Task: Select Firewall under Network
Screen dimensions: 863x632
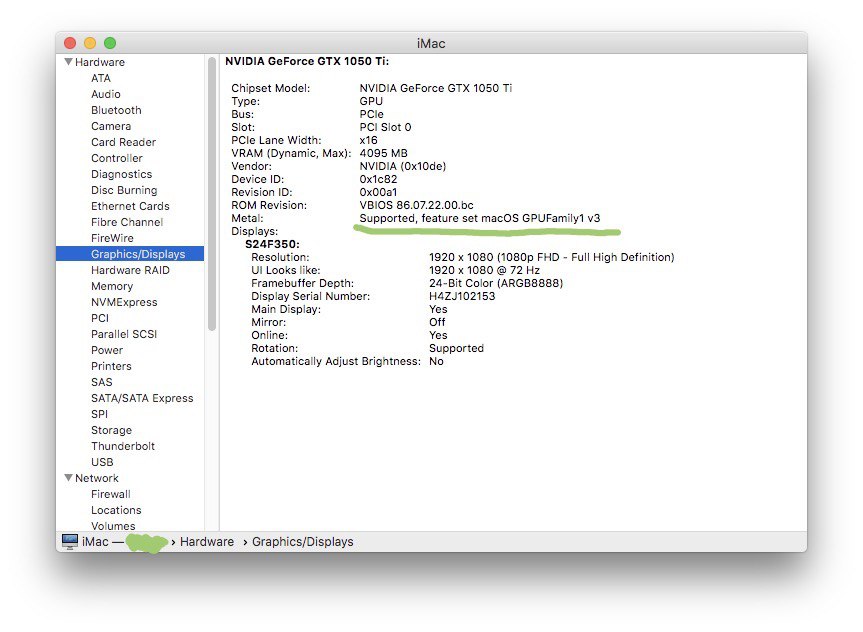Action: (x=111, y=494)
